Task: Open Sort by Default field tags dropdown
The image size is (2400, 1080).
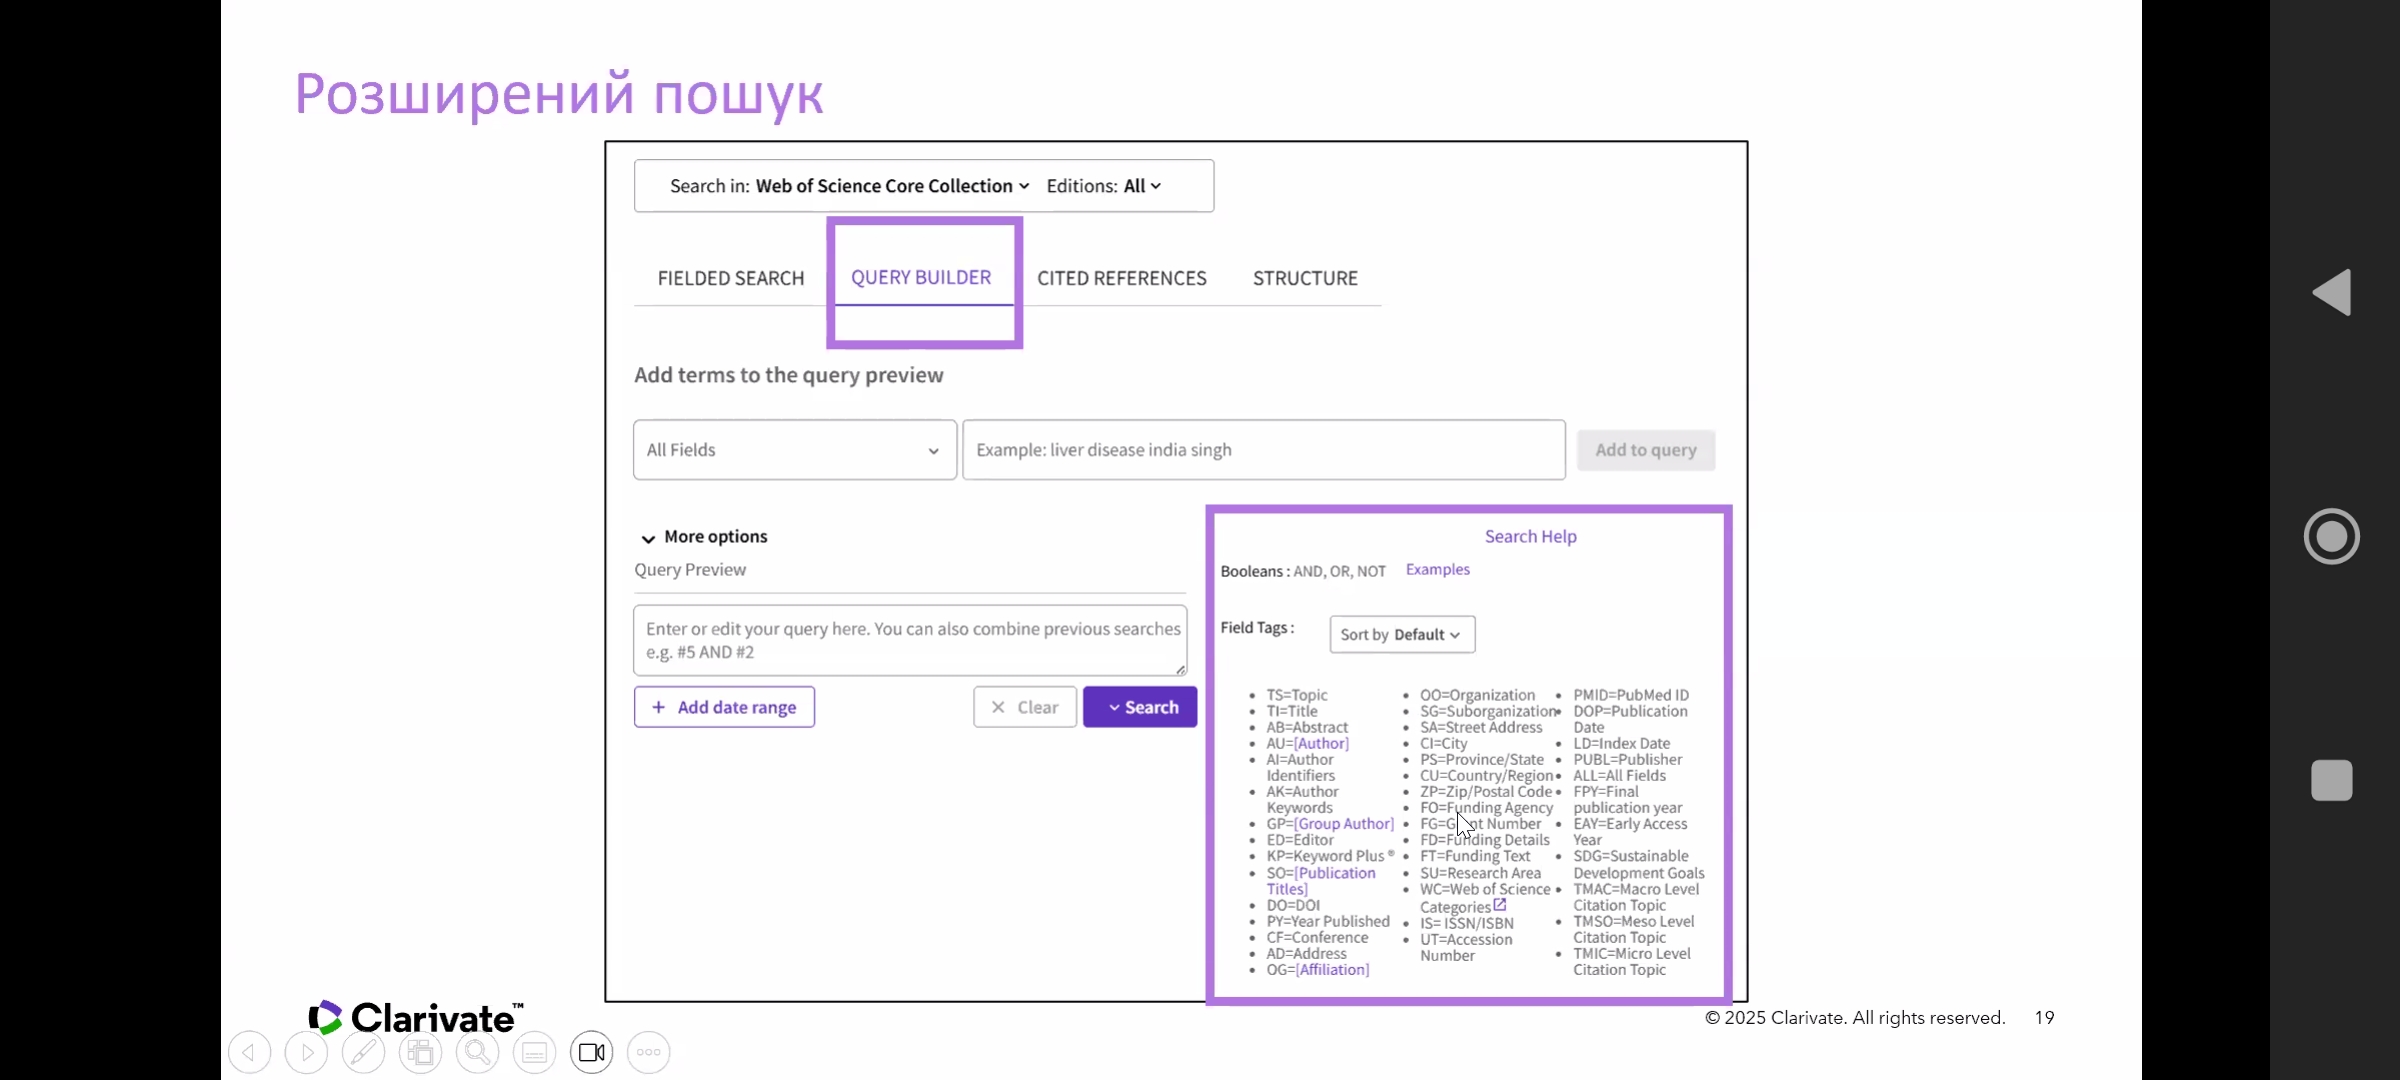Action: tap(1401, 635)
